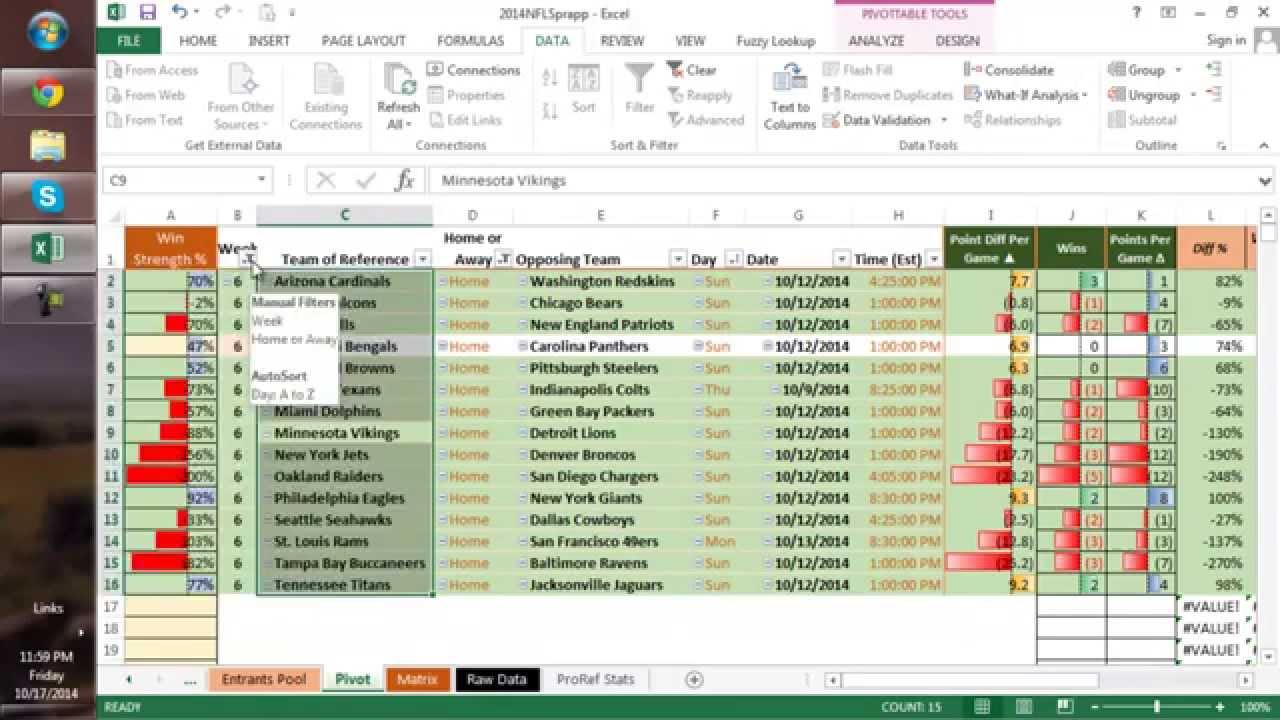
Task: Open the Team of Reference filter dropdown
Action: coord(423,260)
